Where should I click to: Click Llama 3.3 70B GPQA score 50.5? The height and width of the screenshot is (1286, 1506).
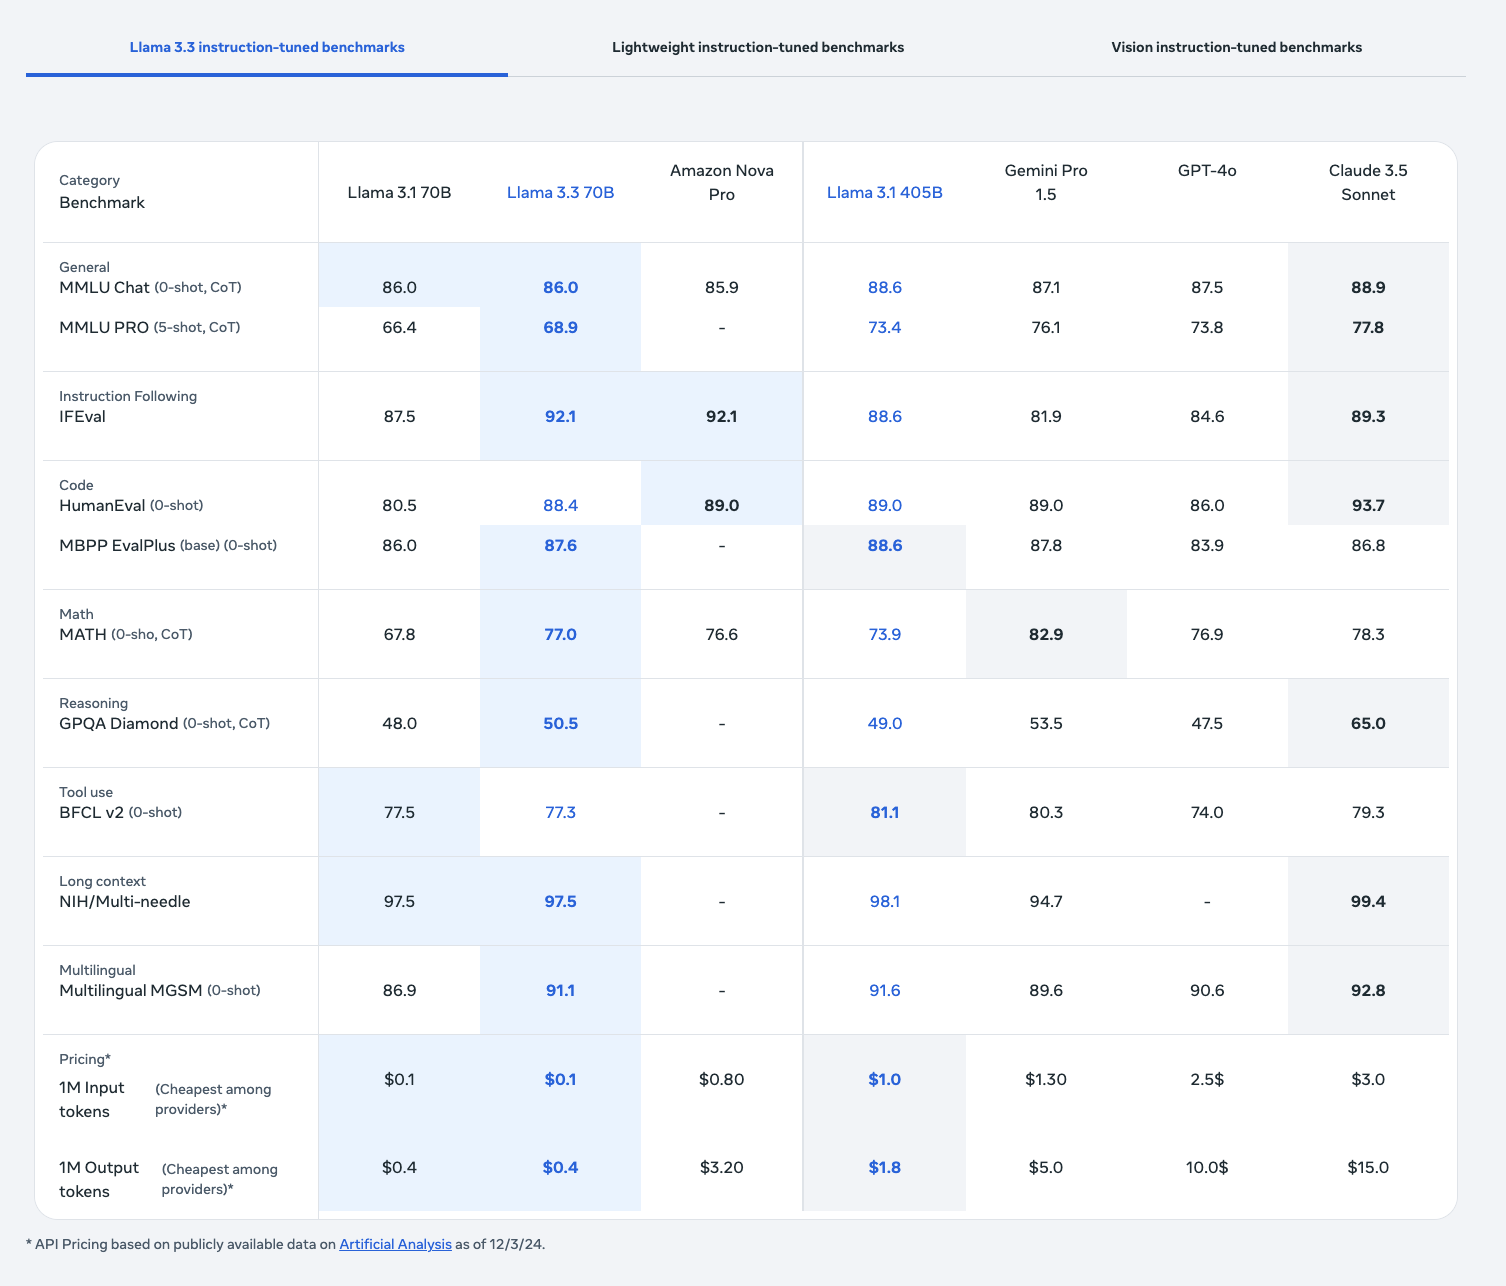(560, 723)
